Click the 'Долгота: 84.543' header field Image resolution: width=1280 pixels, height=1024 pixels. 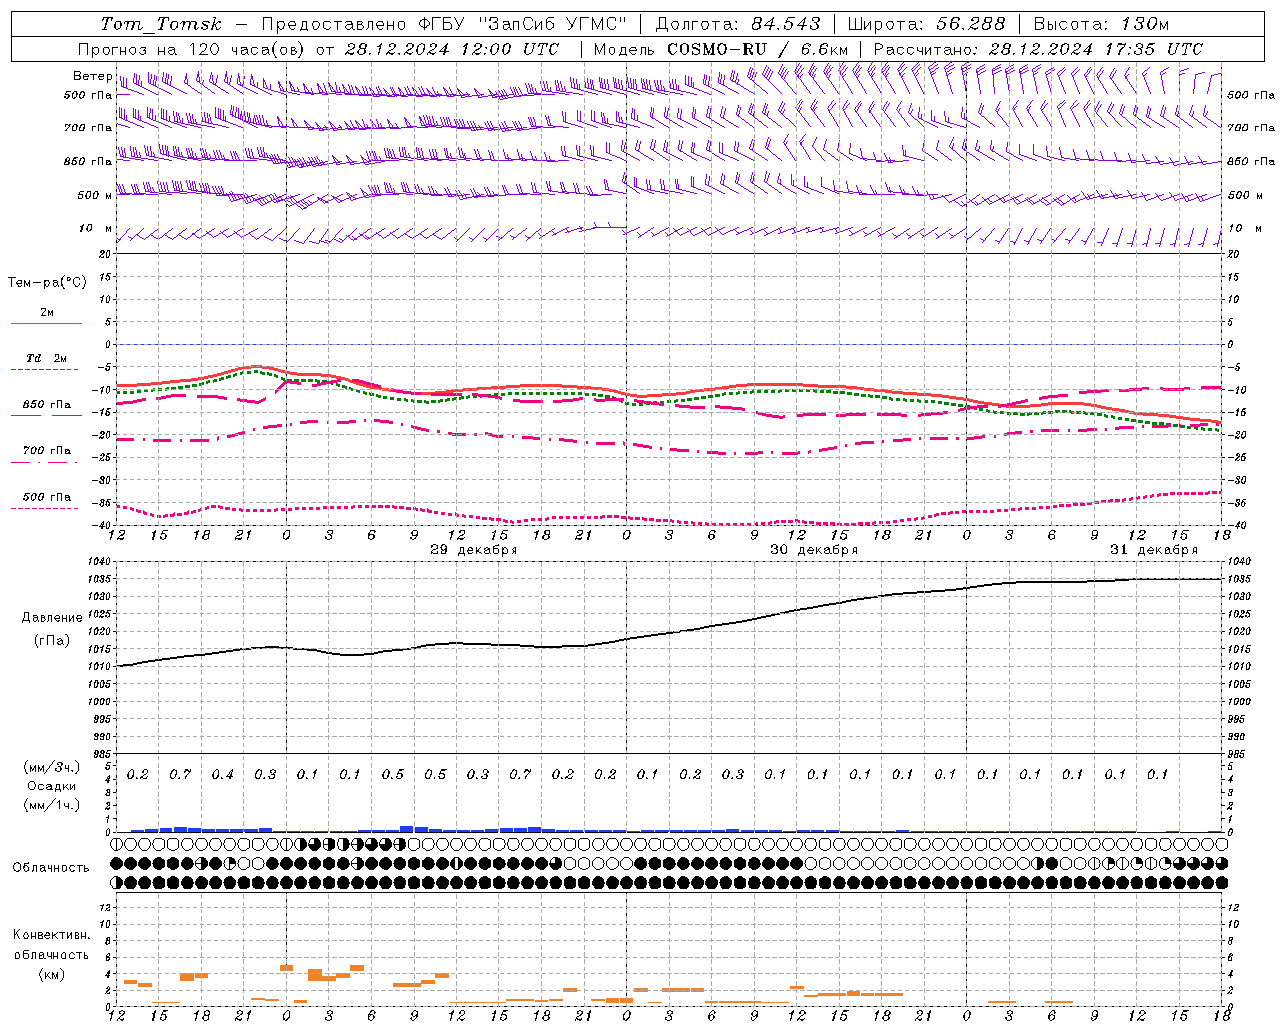pos(738,24)
